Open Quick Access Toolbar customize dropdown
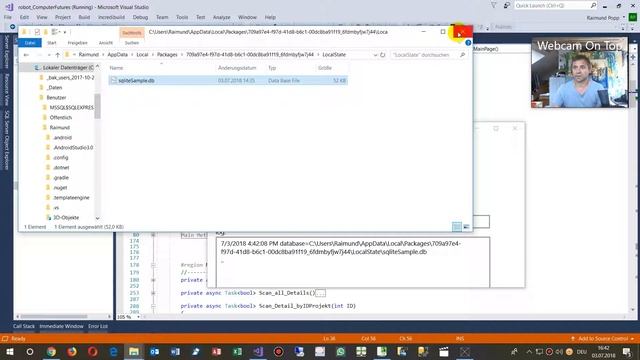The height and width of the screenshot is (360, 640). 65,32
